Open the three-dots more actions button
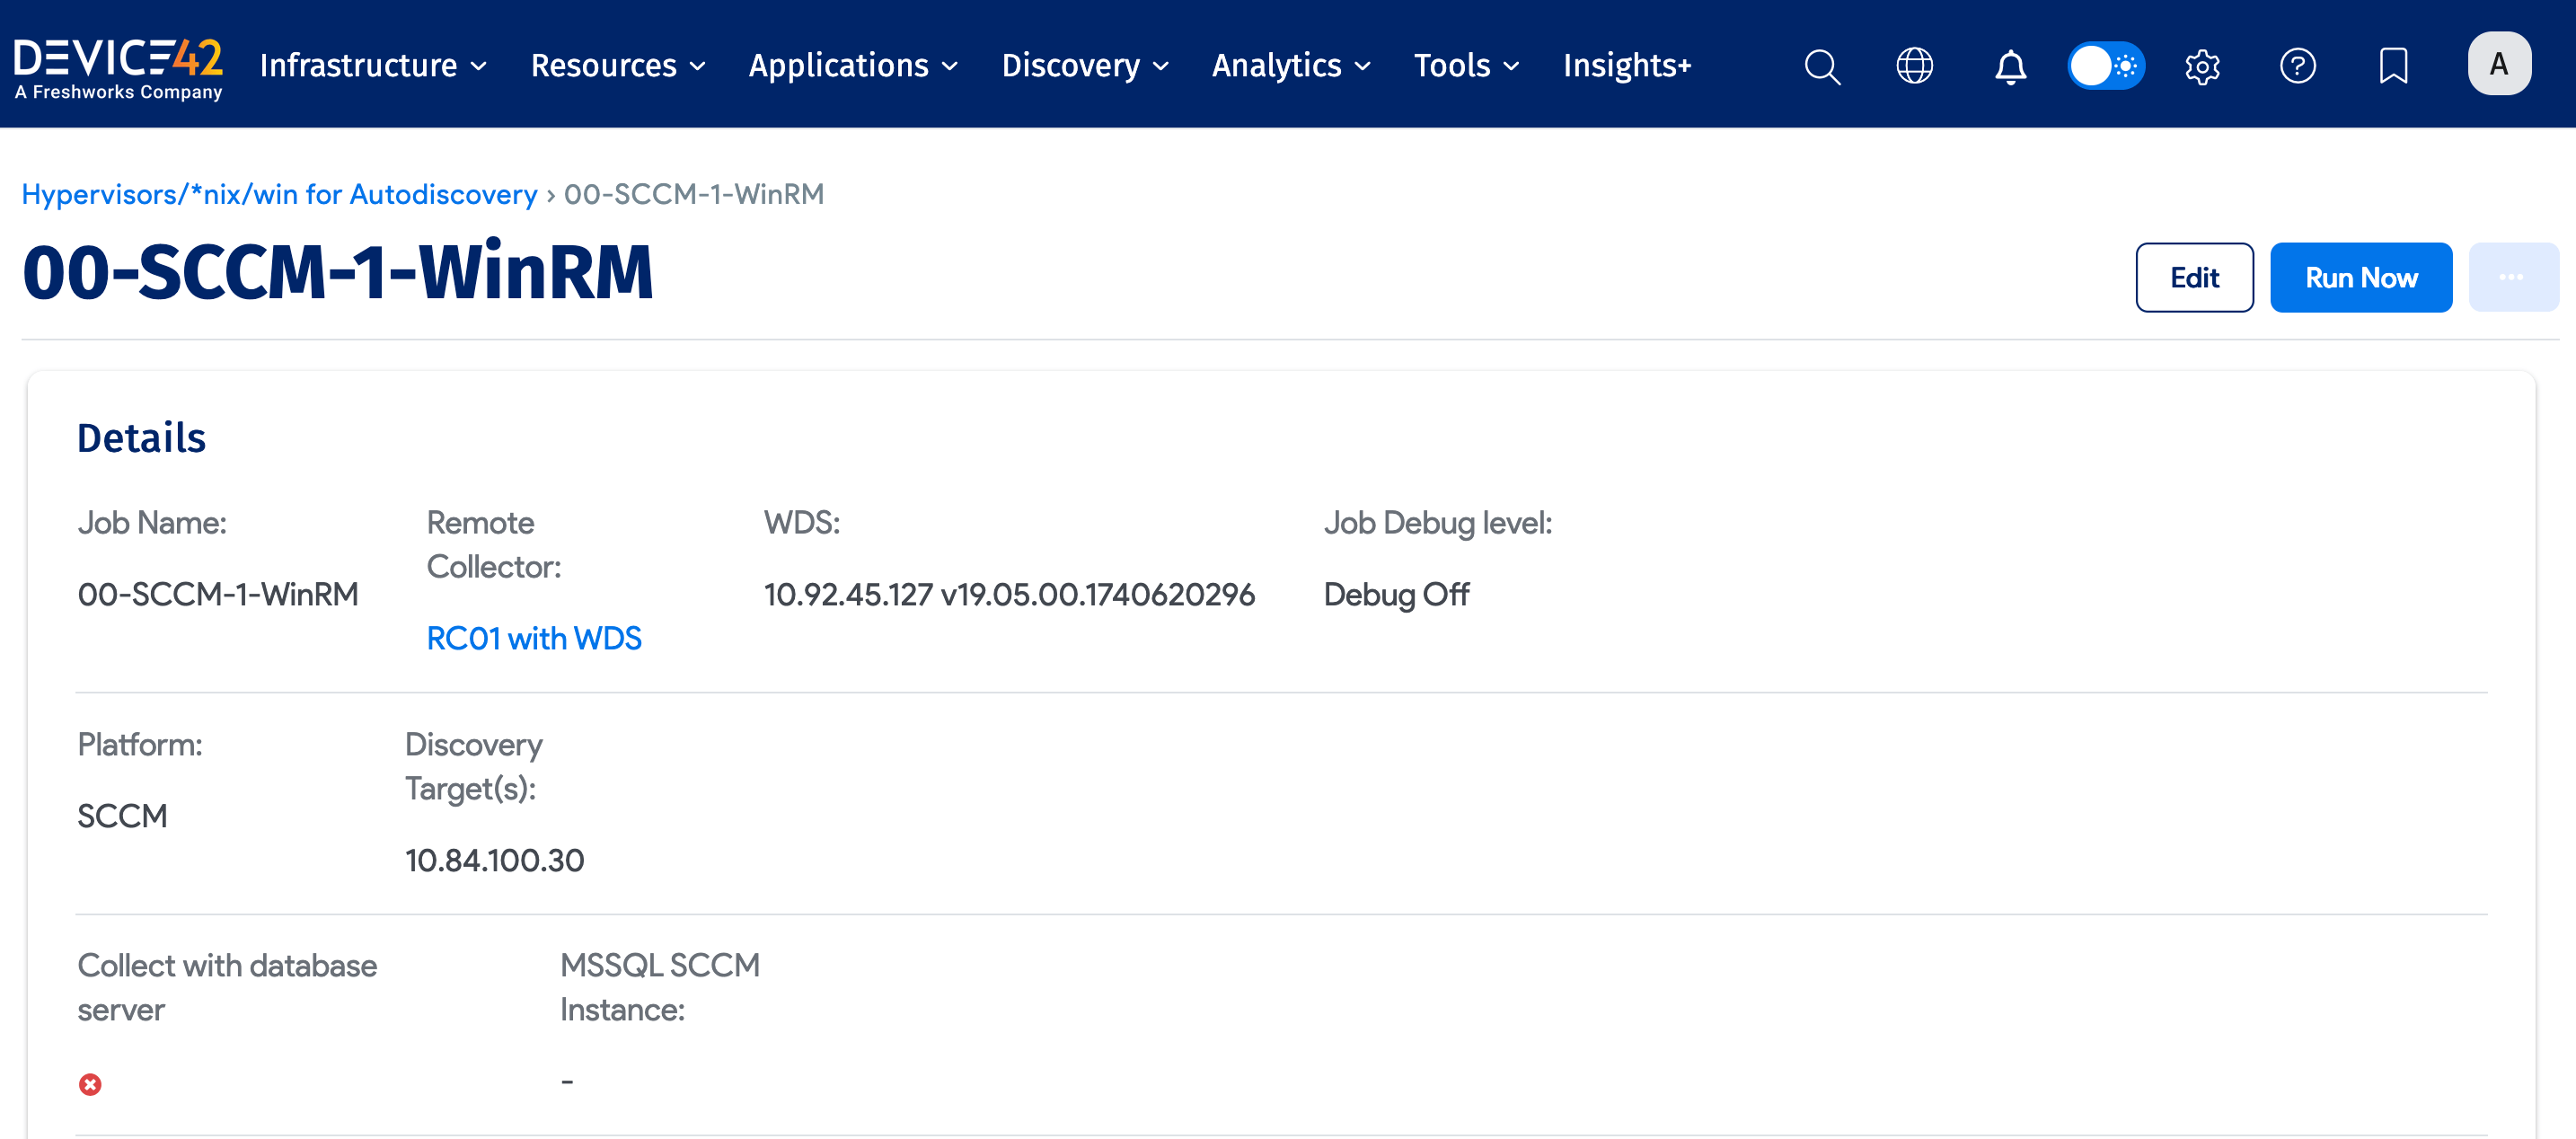2576x1139 pixels. pos(2512,277)
